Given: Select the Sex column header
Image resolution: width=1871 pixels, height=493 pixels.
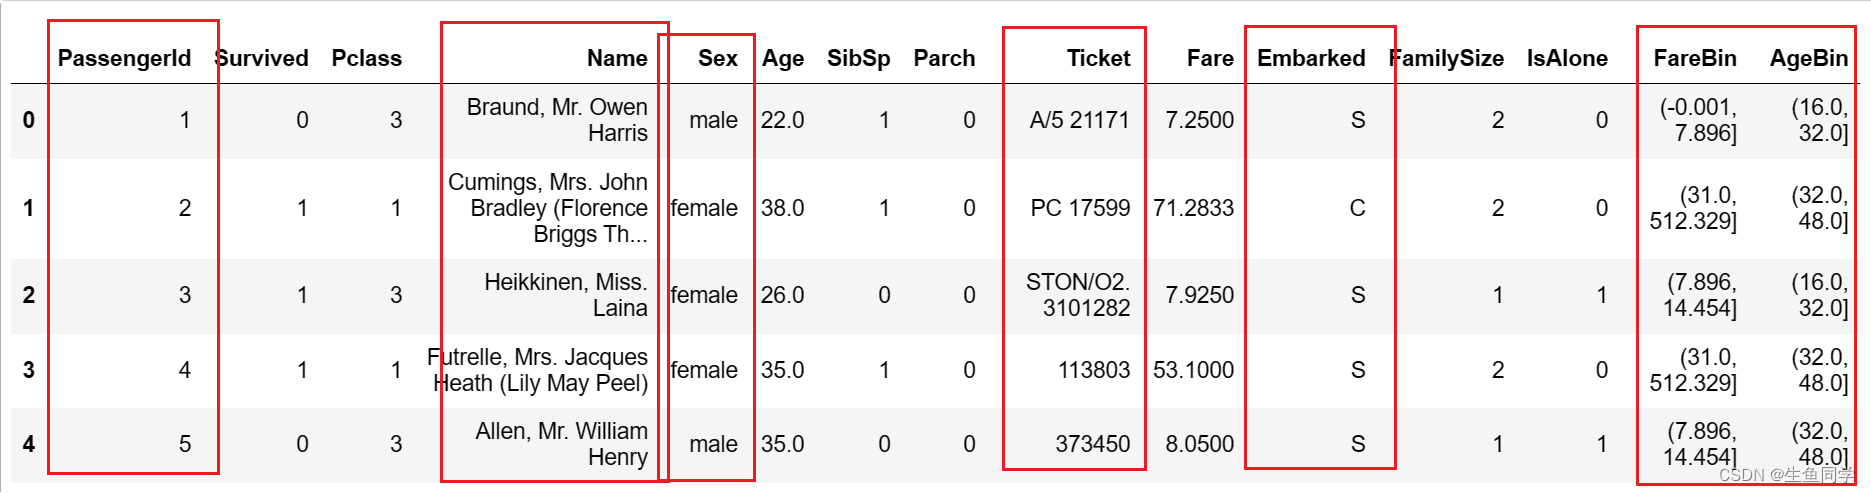Looking at the screenshot, I should [x=717, y=58].
